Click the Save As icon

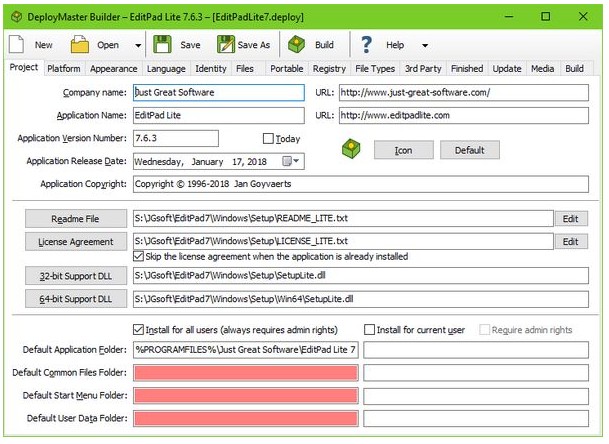226,45
